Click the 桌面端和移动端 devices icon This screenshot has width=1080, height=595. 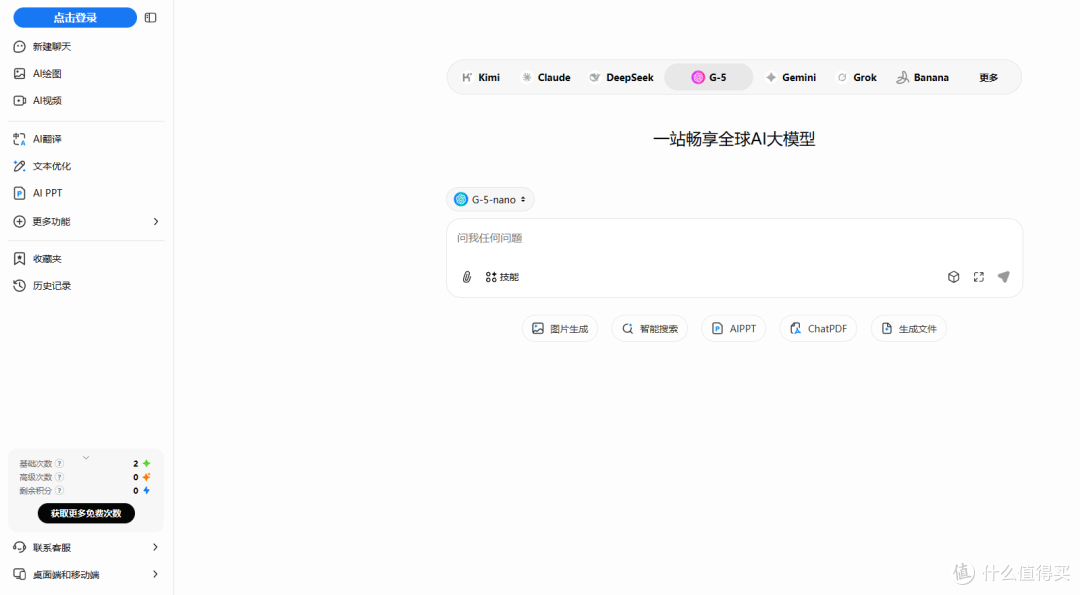[19, 574]
